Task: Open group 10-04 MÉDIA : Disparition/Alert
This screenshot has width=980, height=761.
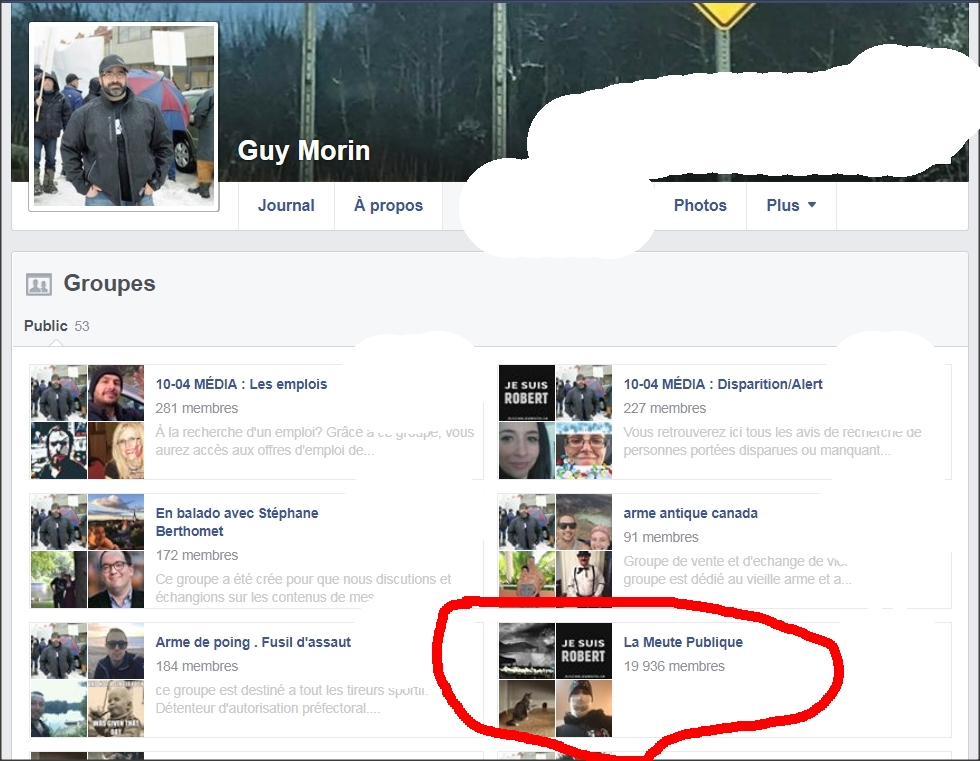Action: pyautogui.click(x=722, y=384)
